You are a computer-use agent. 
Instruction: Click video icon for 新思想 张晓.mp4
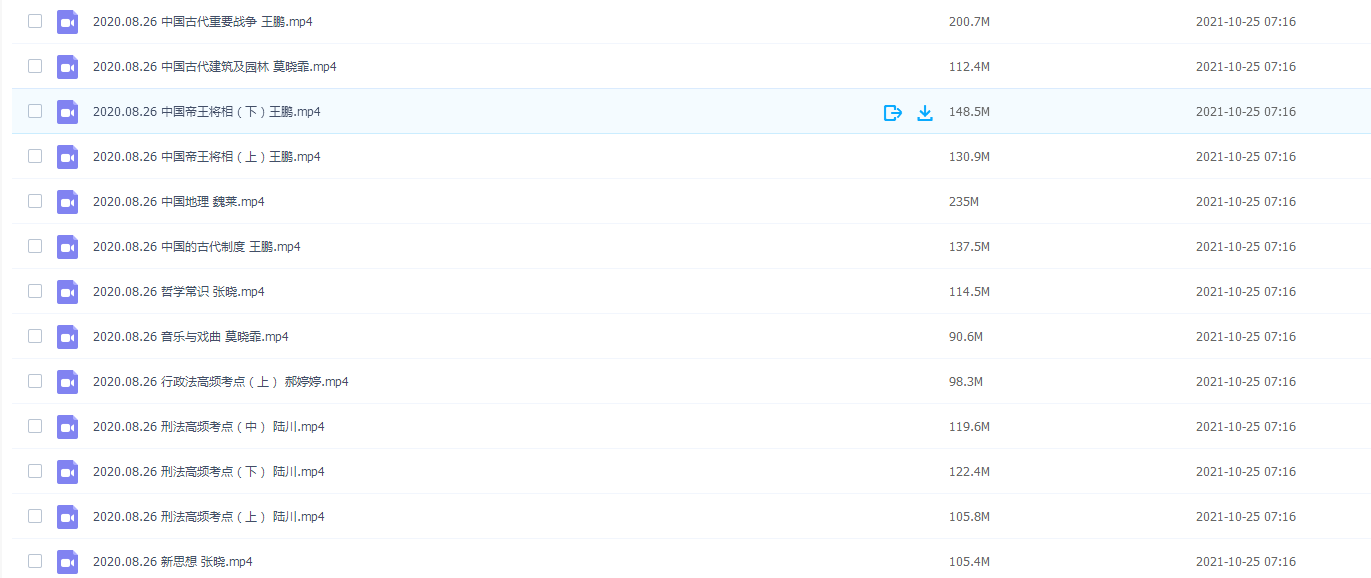tap(67, 562)
